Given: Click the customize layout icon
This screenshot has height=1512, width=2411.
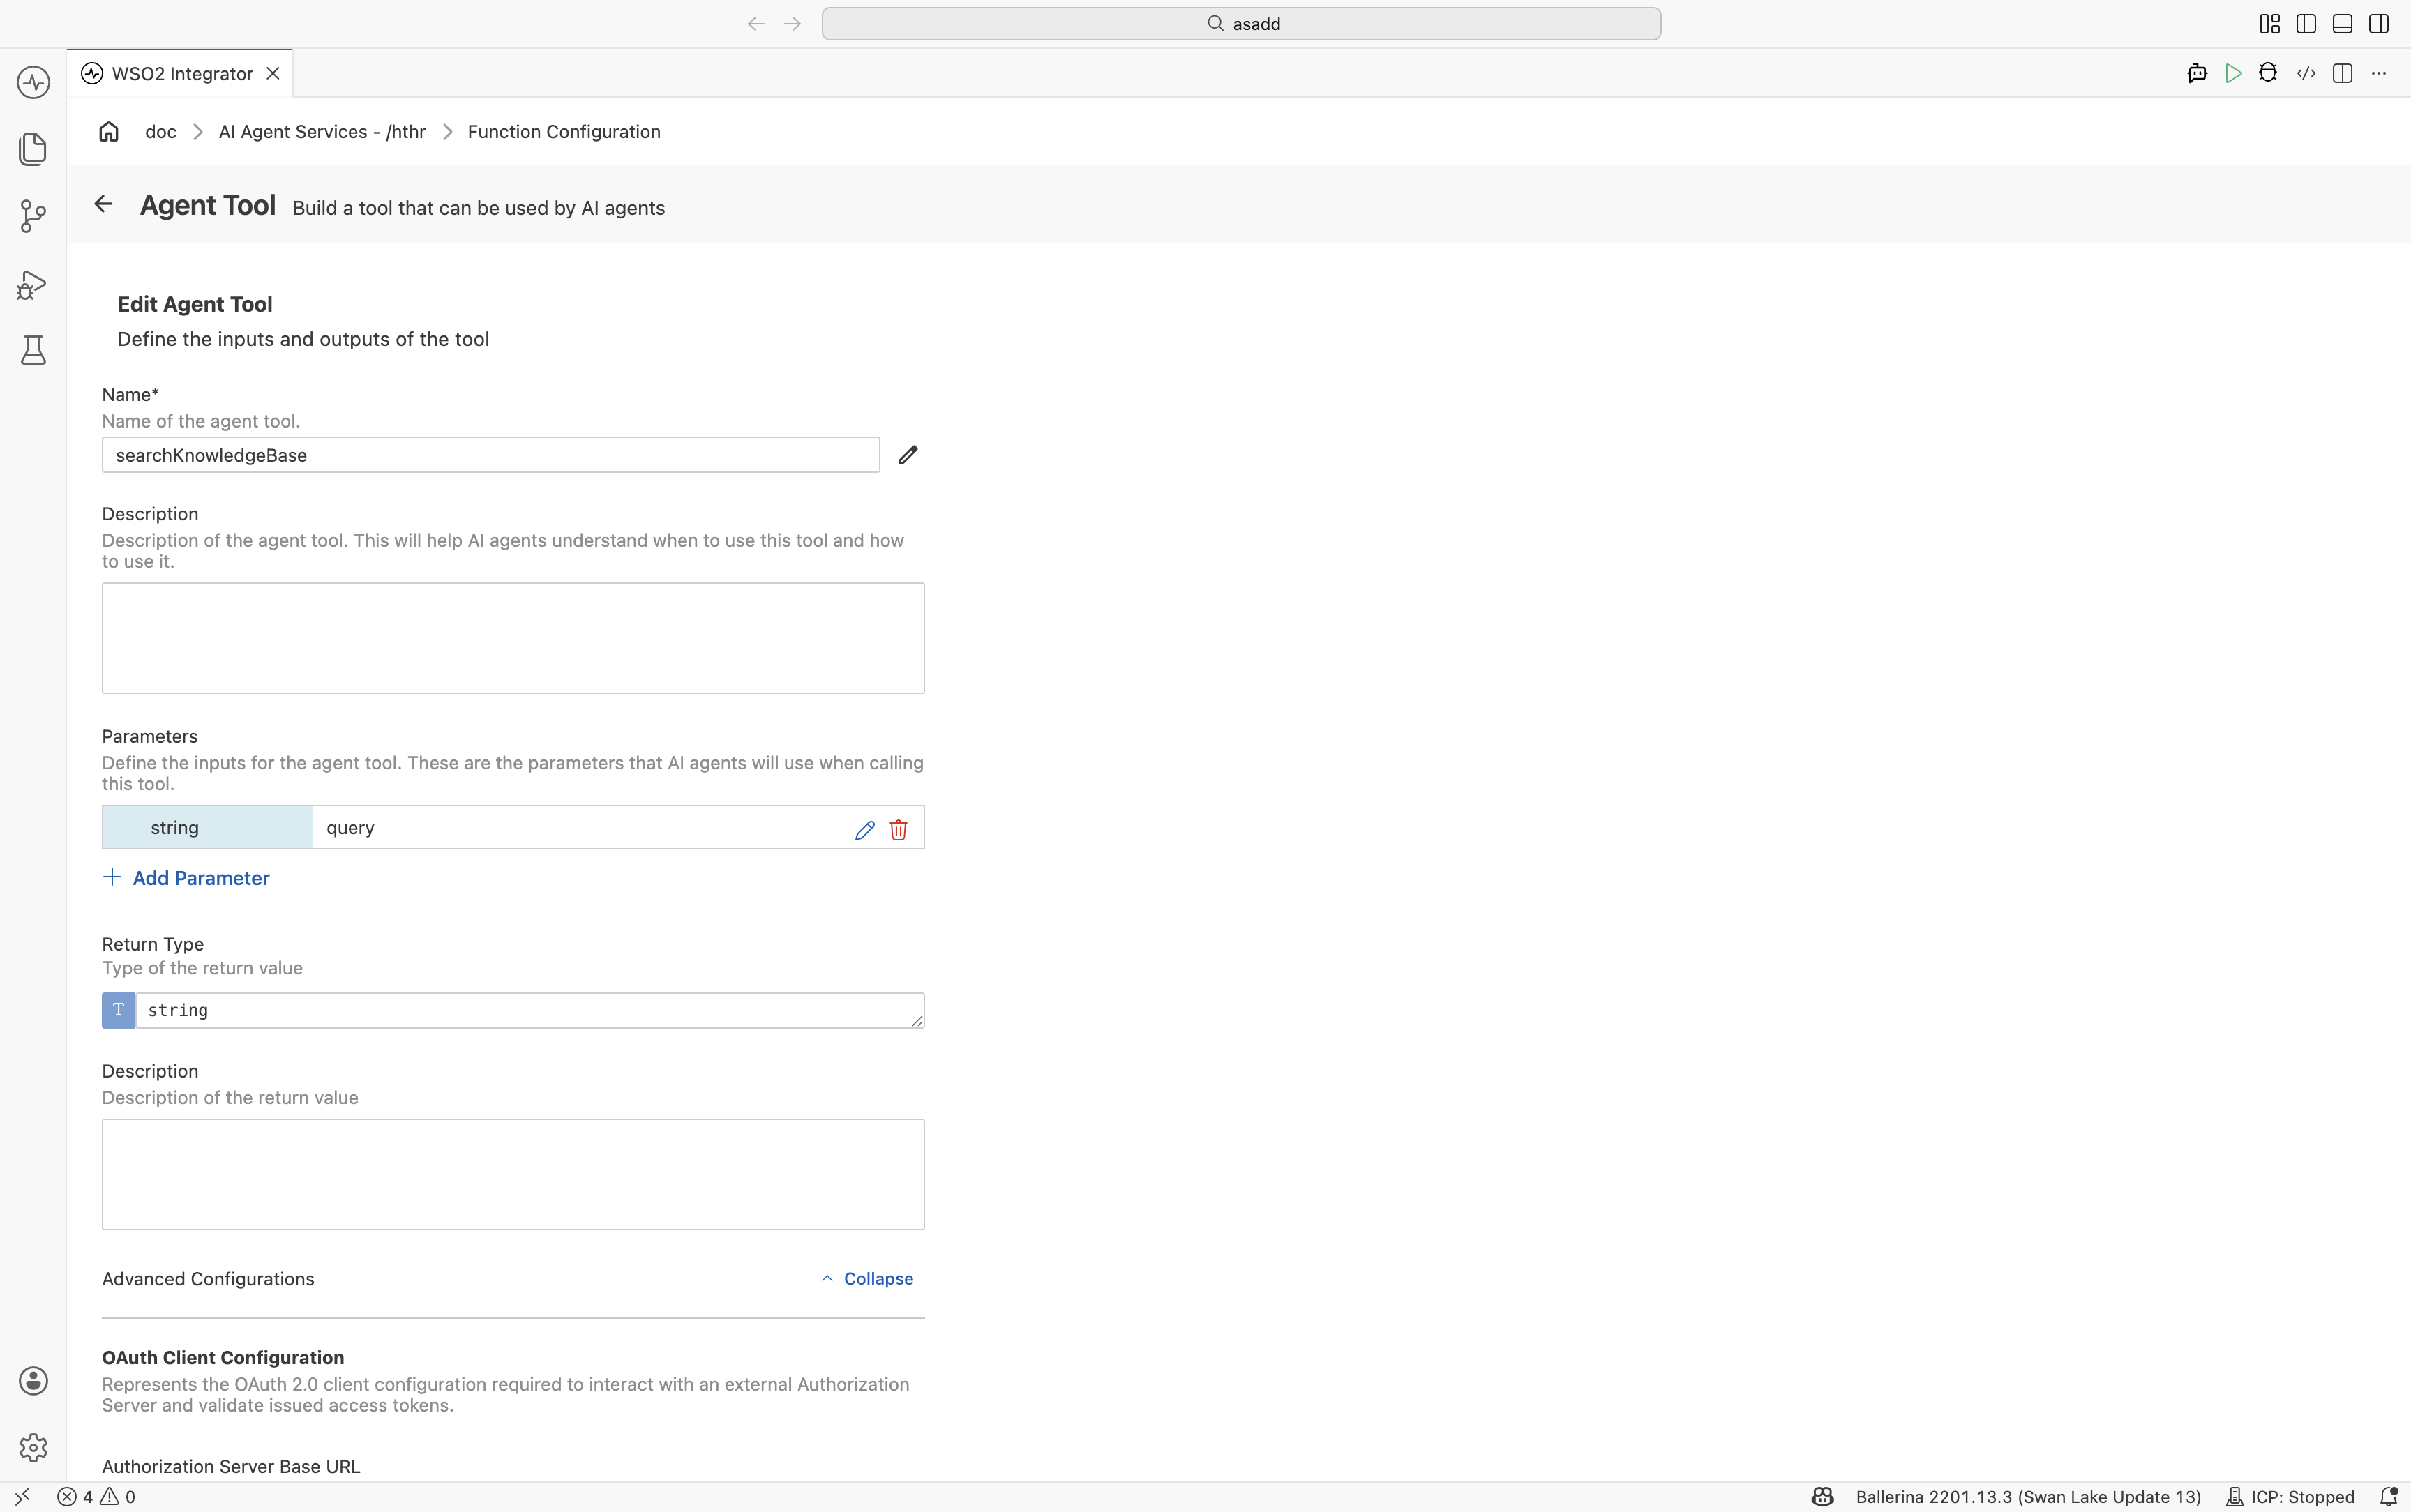Looking at the screenshot, I should coord(2270,24).
